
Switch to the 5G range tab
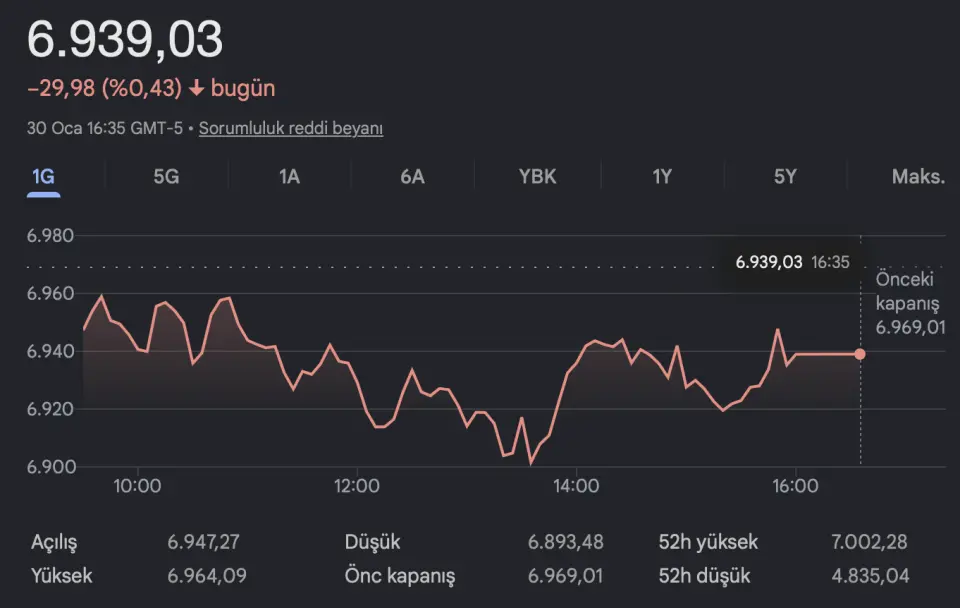[x=166, y=177]
